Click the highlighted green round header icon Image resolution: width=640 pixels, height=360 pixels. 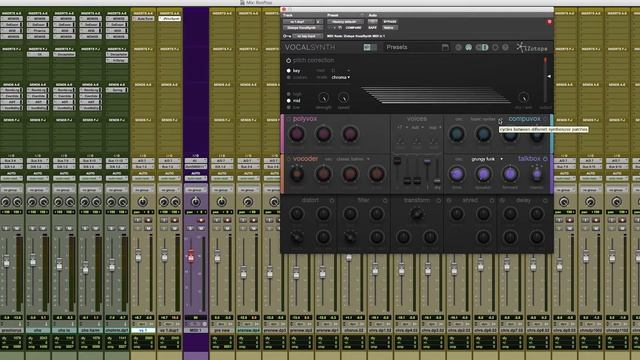pos(469,48)
